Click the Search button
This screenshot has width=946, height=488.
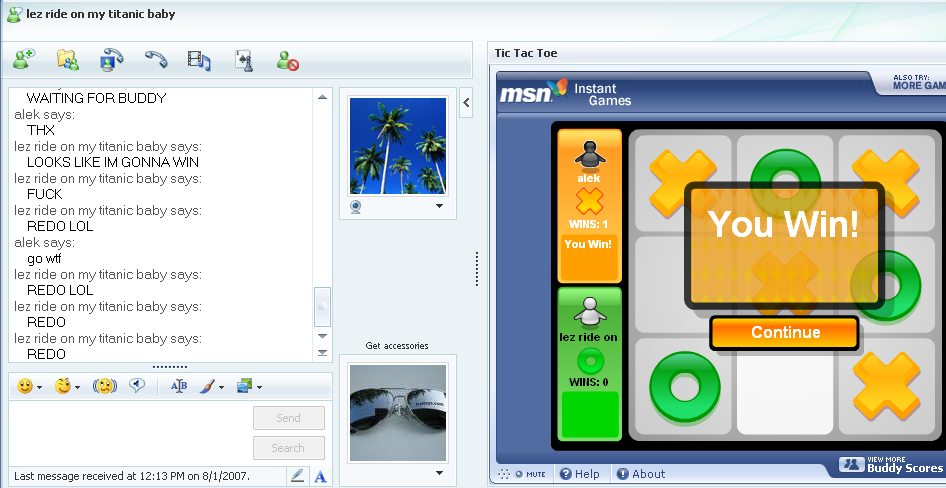coord(288,448)
